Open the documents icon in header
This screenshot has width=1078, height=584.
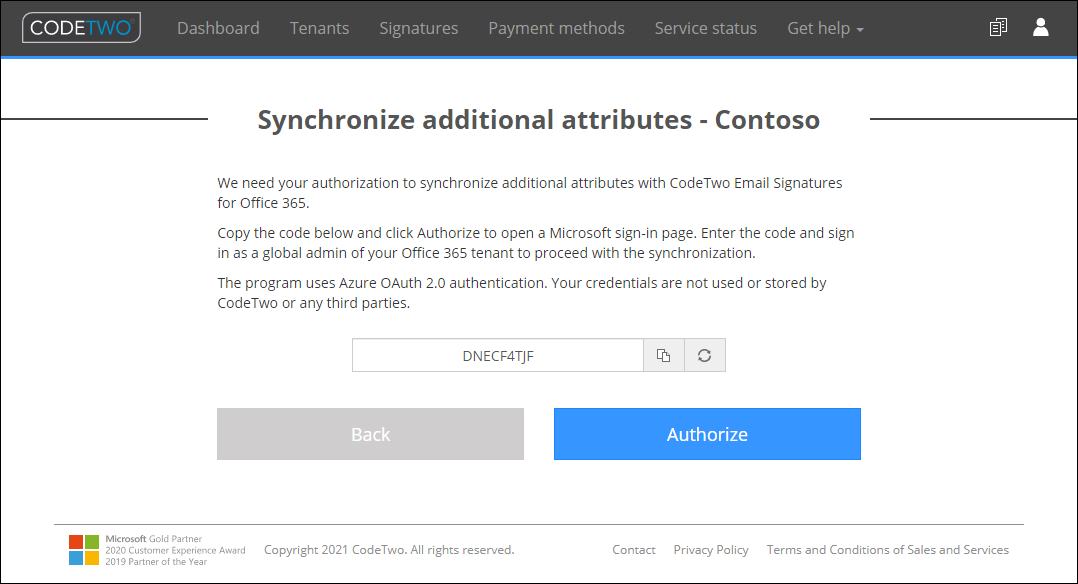click(x=998, y=28)
